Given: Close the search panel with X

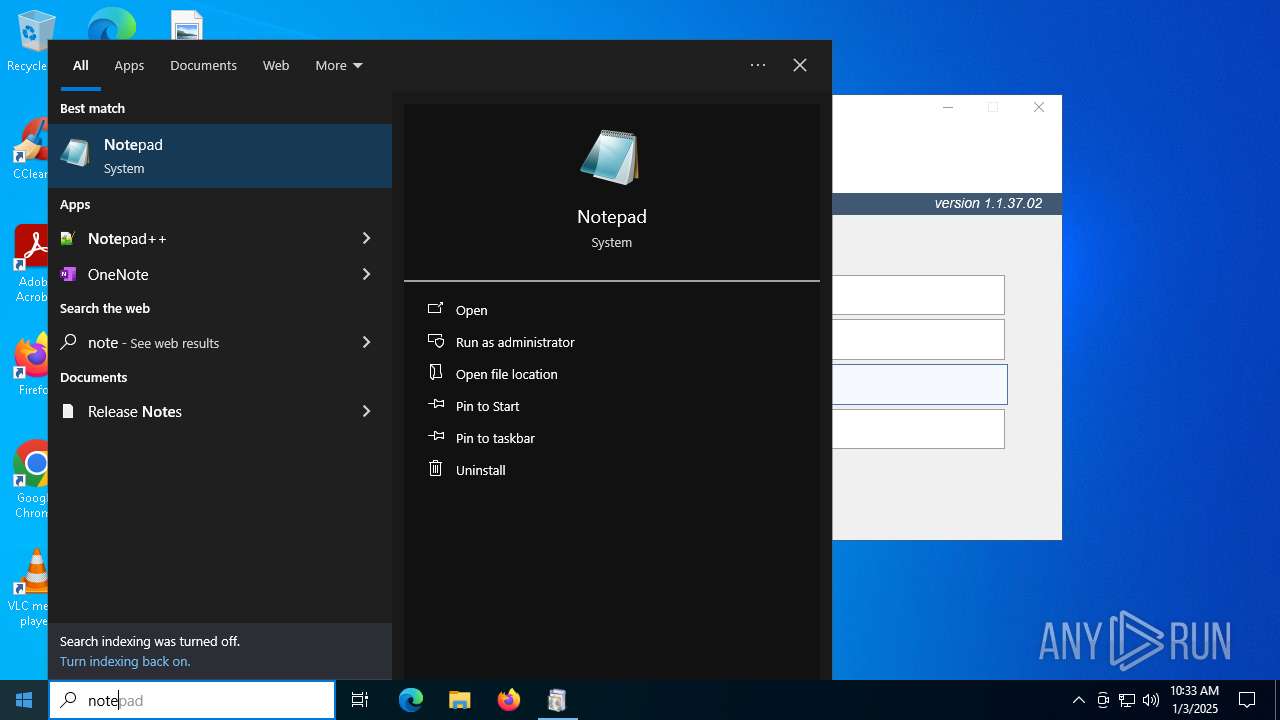Looking at the screenshot, I should 800,65.
